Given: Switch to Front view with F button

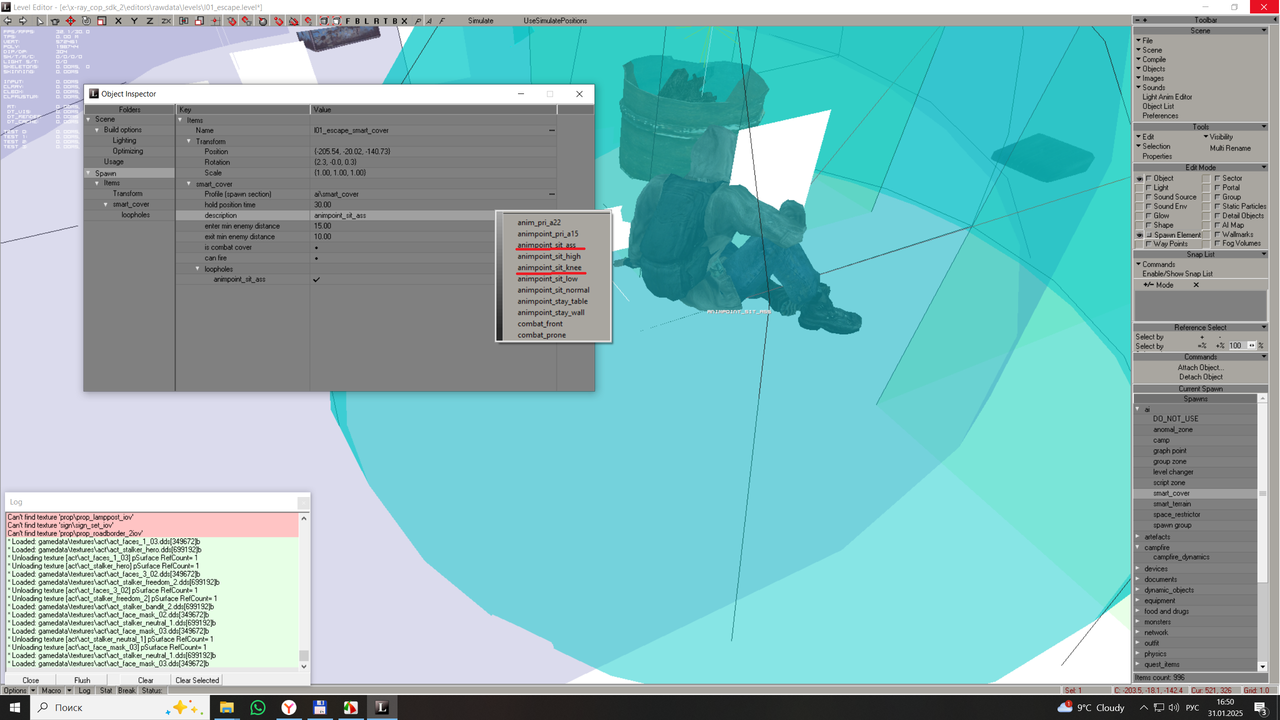Looking at the screenshot, I should pyautogui.click(x=348, y=21).
